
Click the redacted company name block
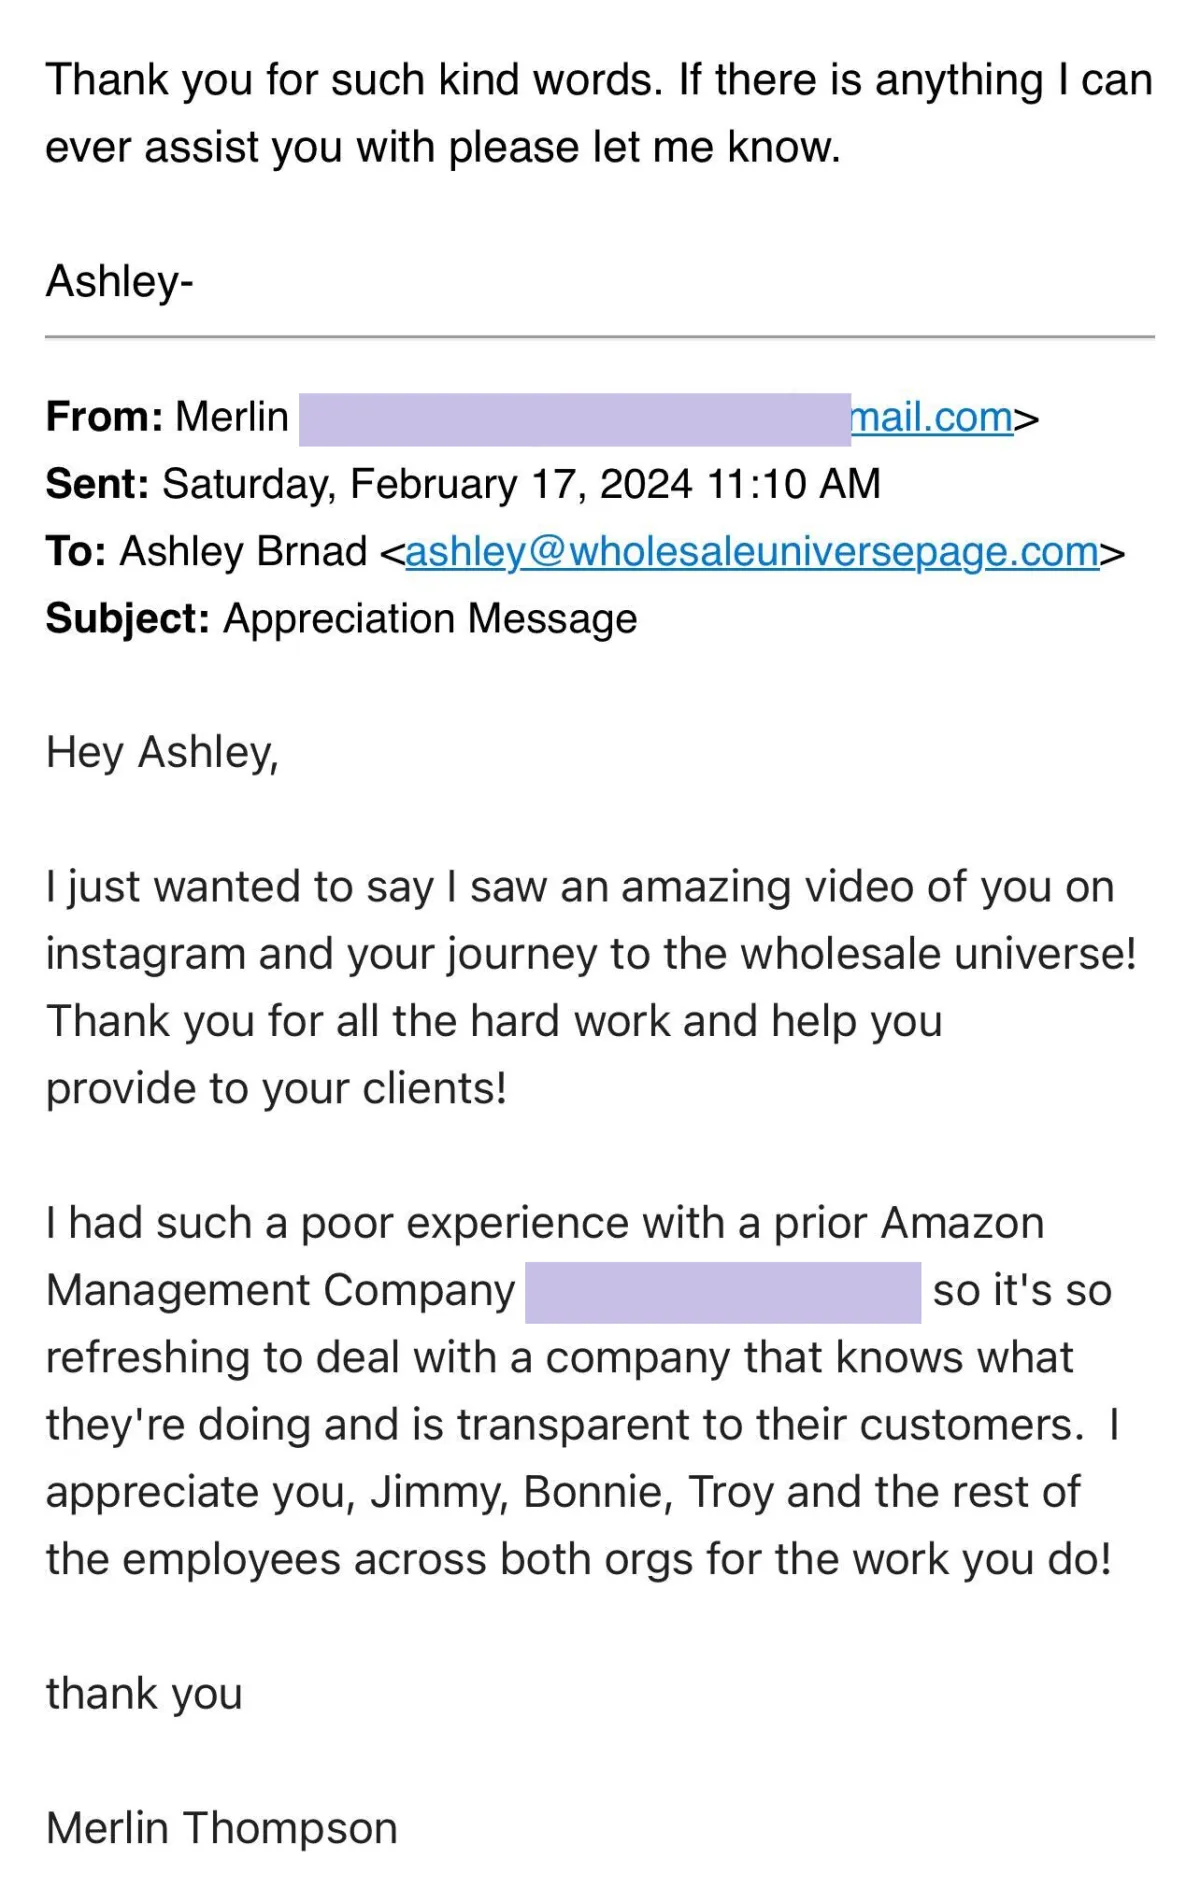click(722, 1292)
